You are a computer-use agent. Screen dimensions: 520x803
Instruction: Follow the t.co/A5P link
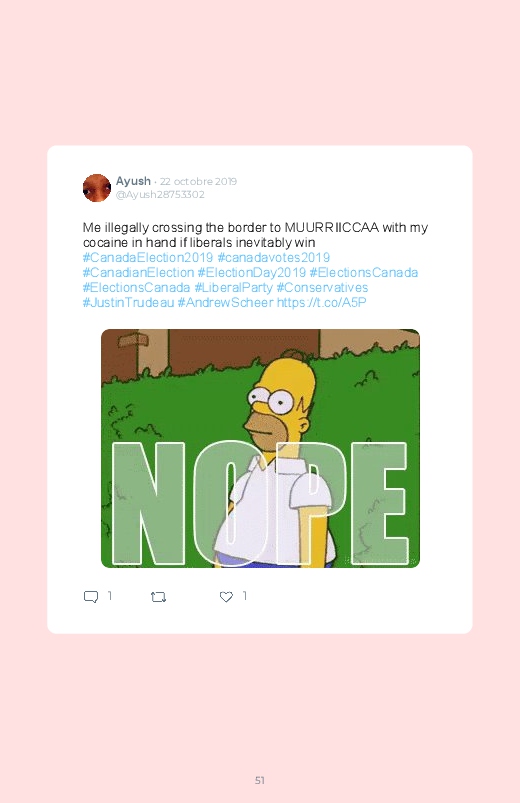(322, 303)
